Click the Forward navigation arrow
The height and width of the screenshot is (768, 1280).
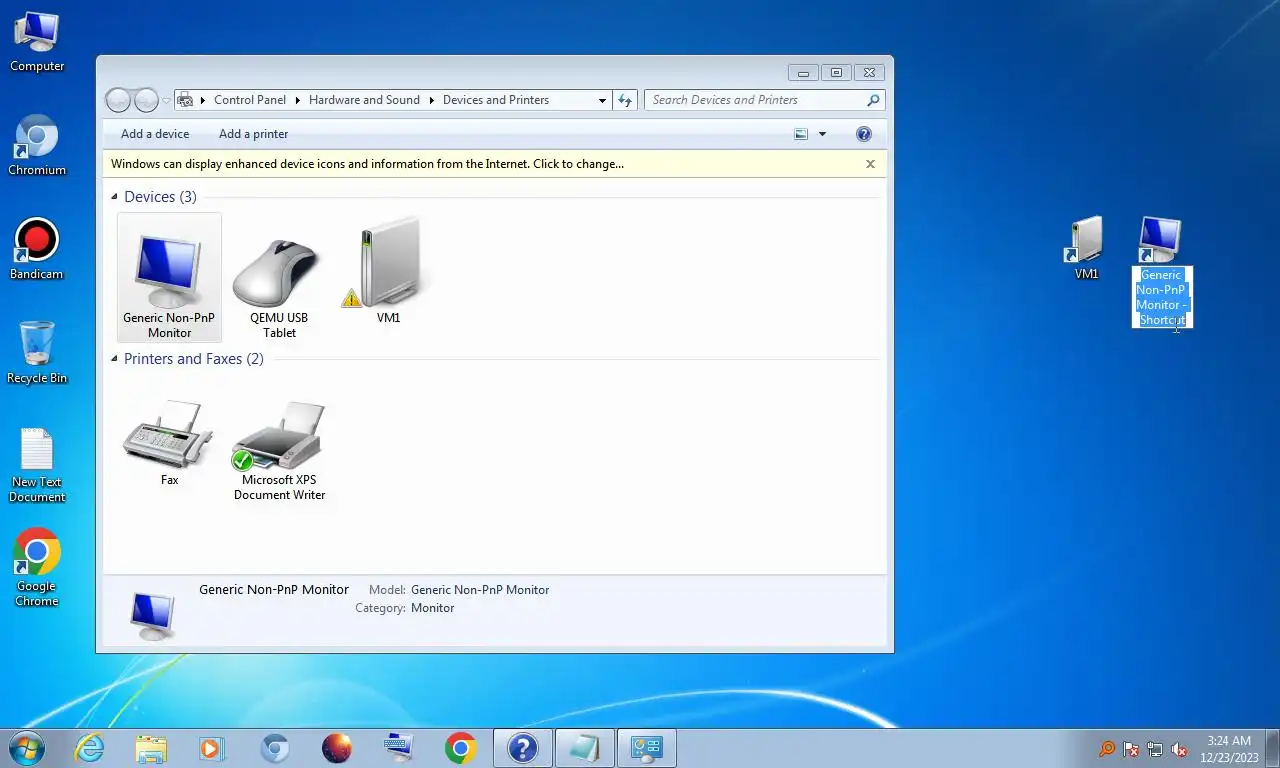(146, 100)
